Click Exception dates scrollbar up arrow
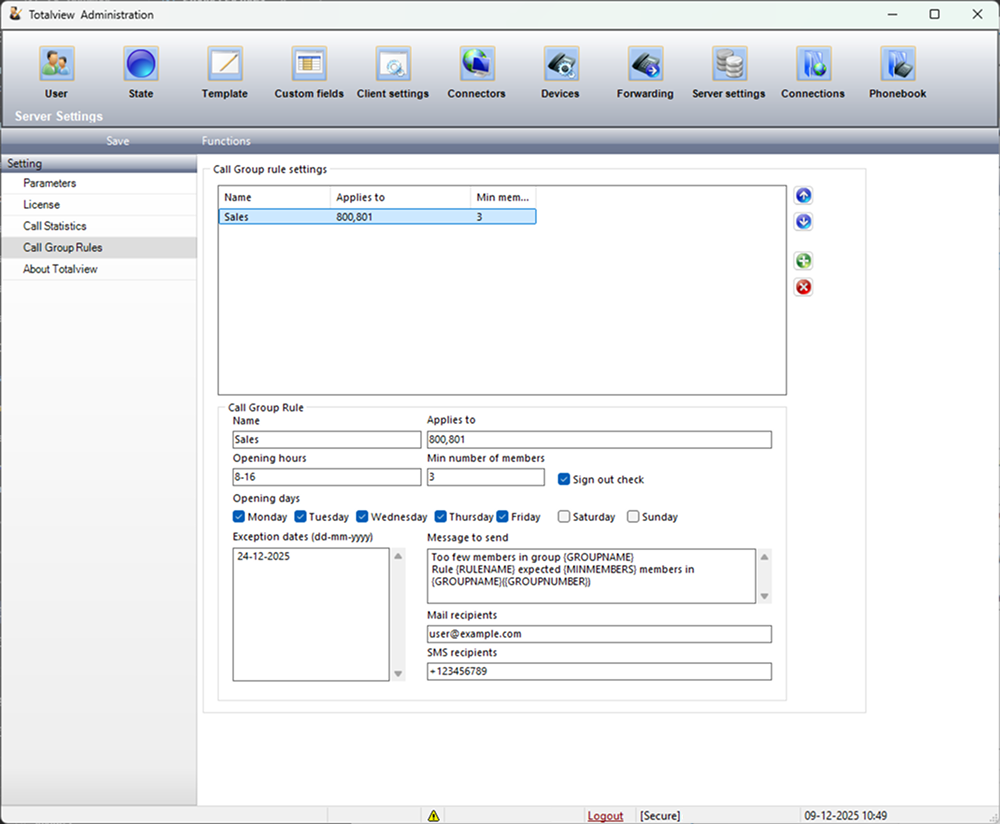Image resolution: width=1000 pixels, height=825 pixels. point(398,556)
